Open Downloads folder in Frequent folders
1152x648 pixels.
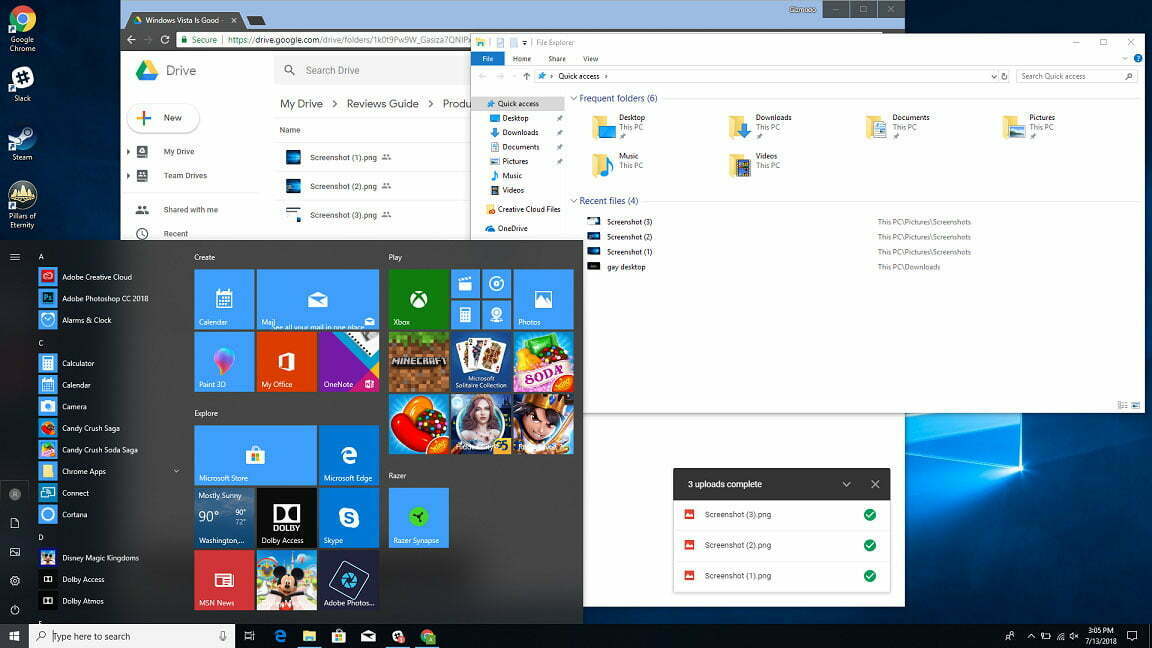[x=760, y=126]
